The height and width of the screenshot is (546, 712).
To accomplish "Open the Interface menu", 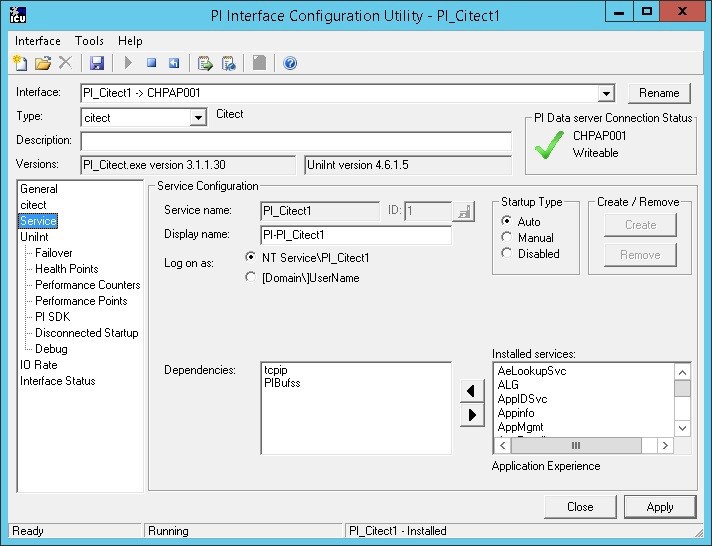I will (x=38, y=41).
